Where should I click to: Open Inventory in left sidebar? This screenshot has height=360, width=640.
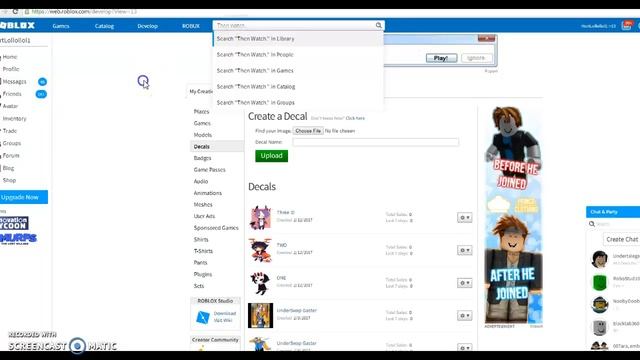(x=14, y=119)
